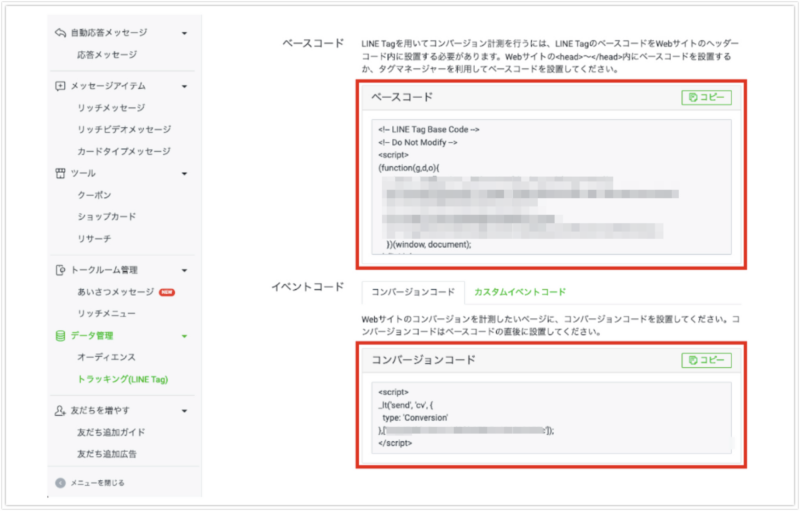Select トラッキング(LINE Tag) menu item

pyautogui.click(x=122, y=379)
